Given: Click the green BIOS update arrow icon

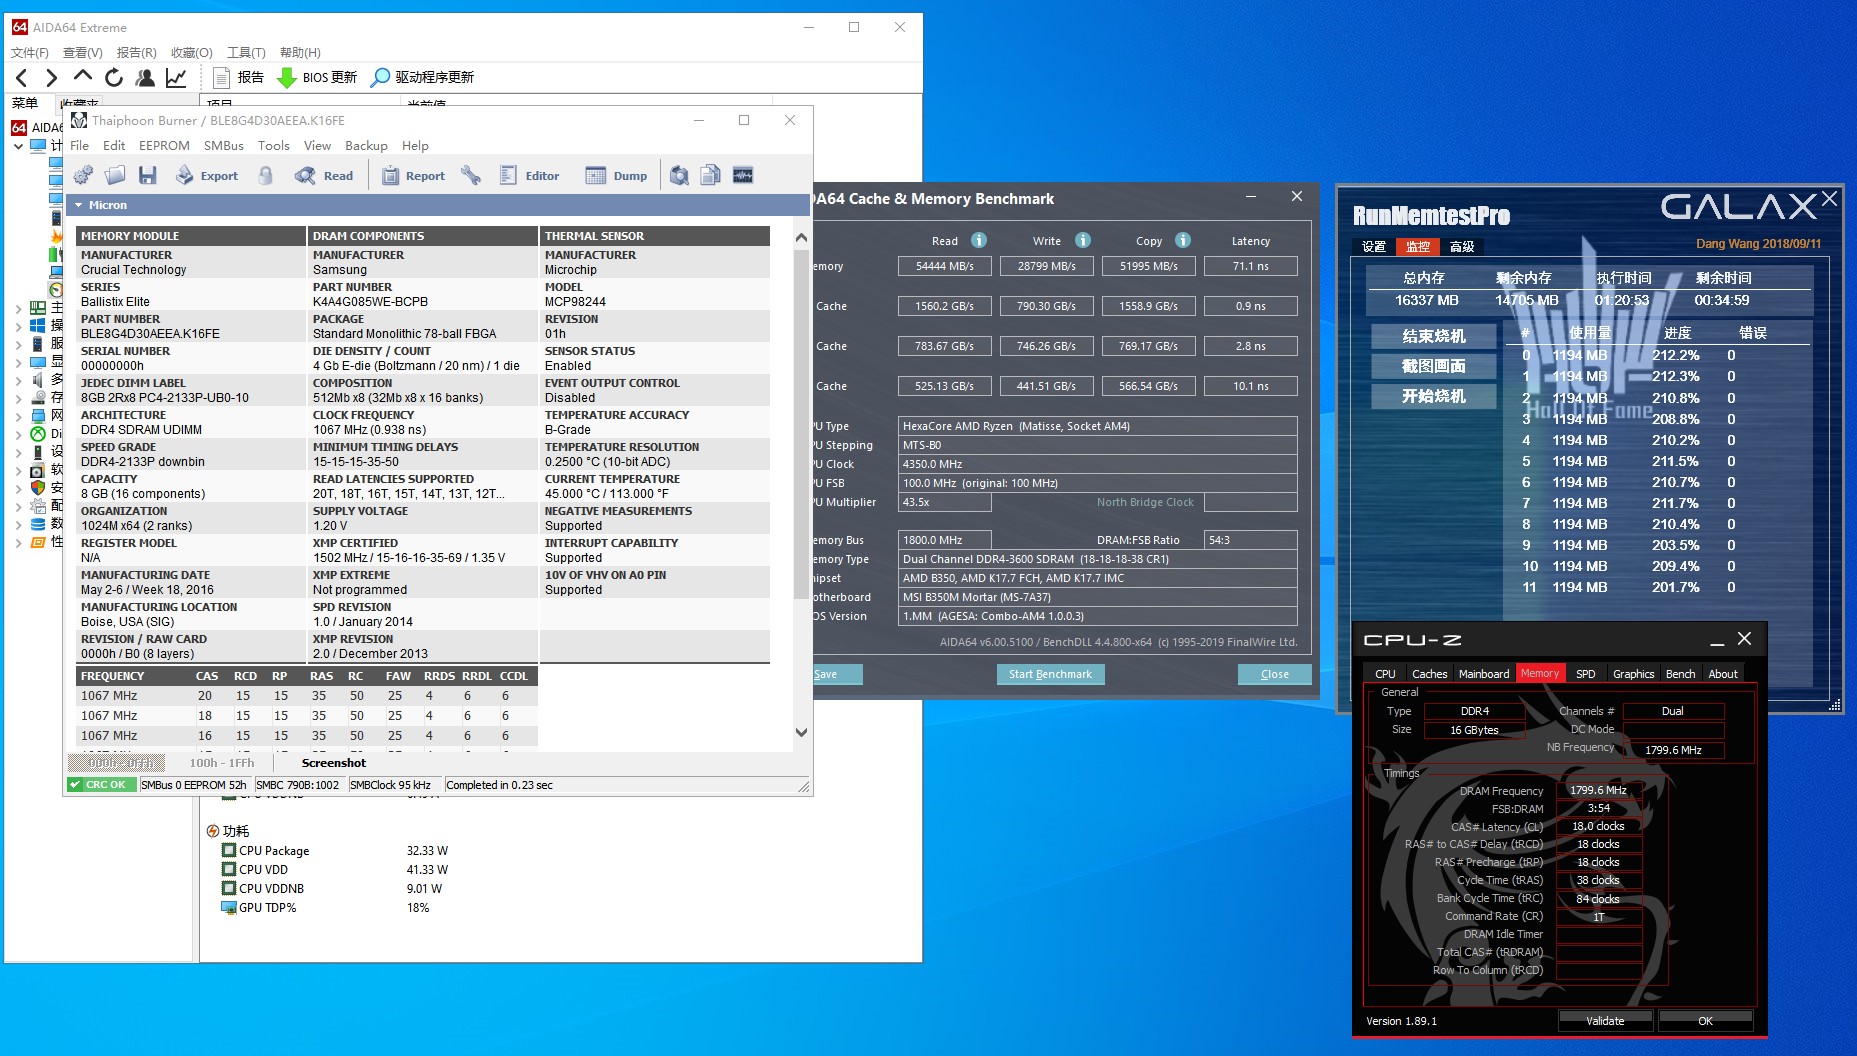Looking at the screenshot, I should [286, 77].
